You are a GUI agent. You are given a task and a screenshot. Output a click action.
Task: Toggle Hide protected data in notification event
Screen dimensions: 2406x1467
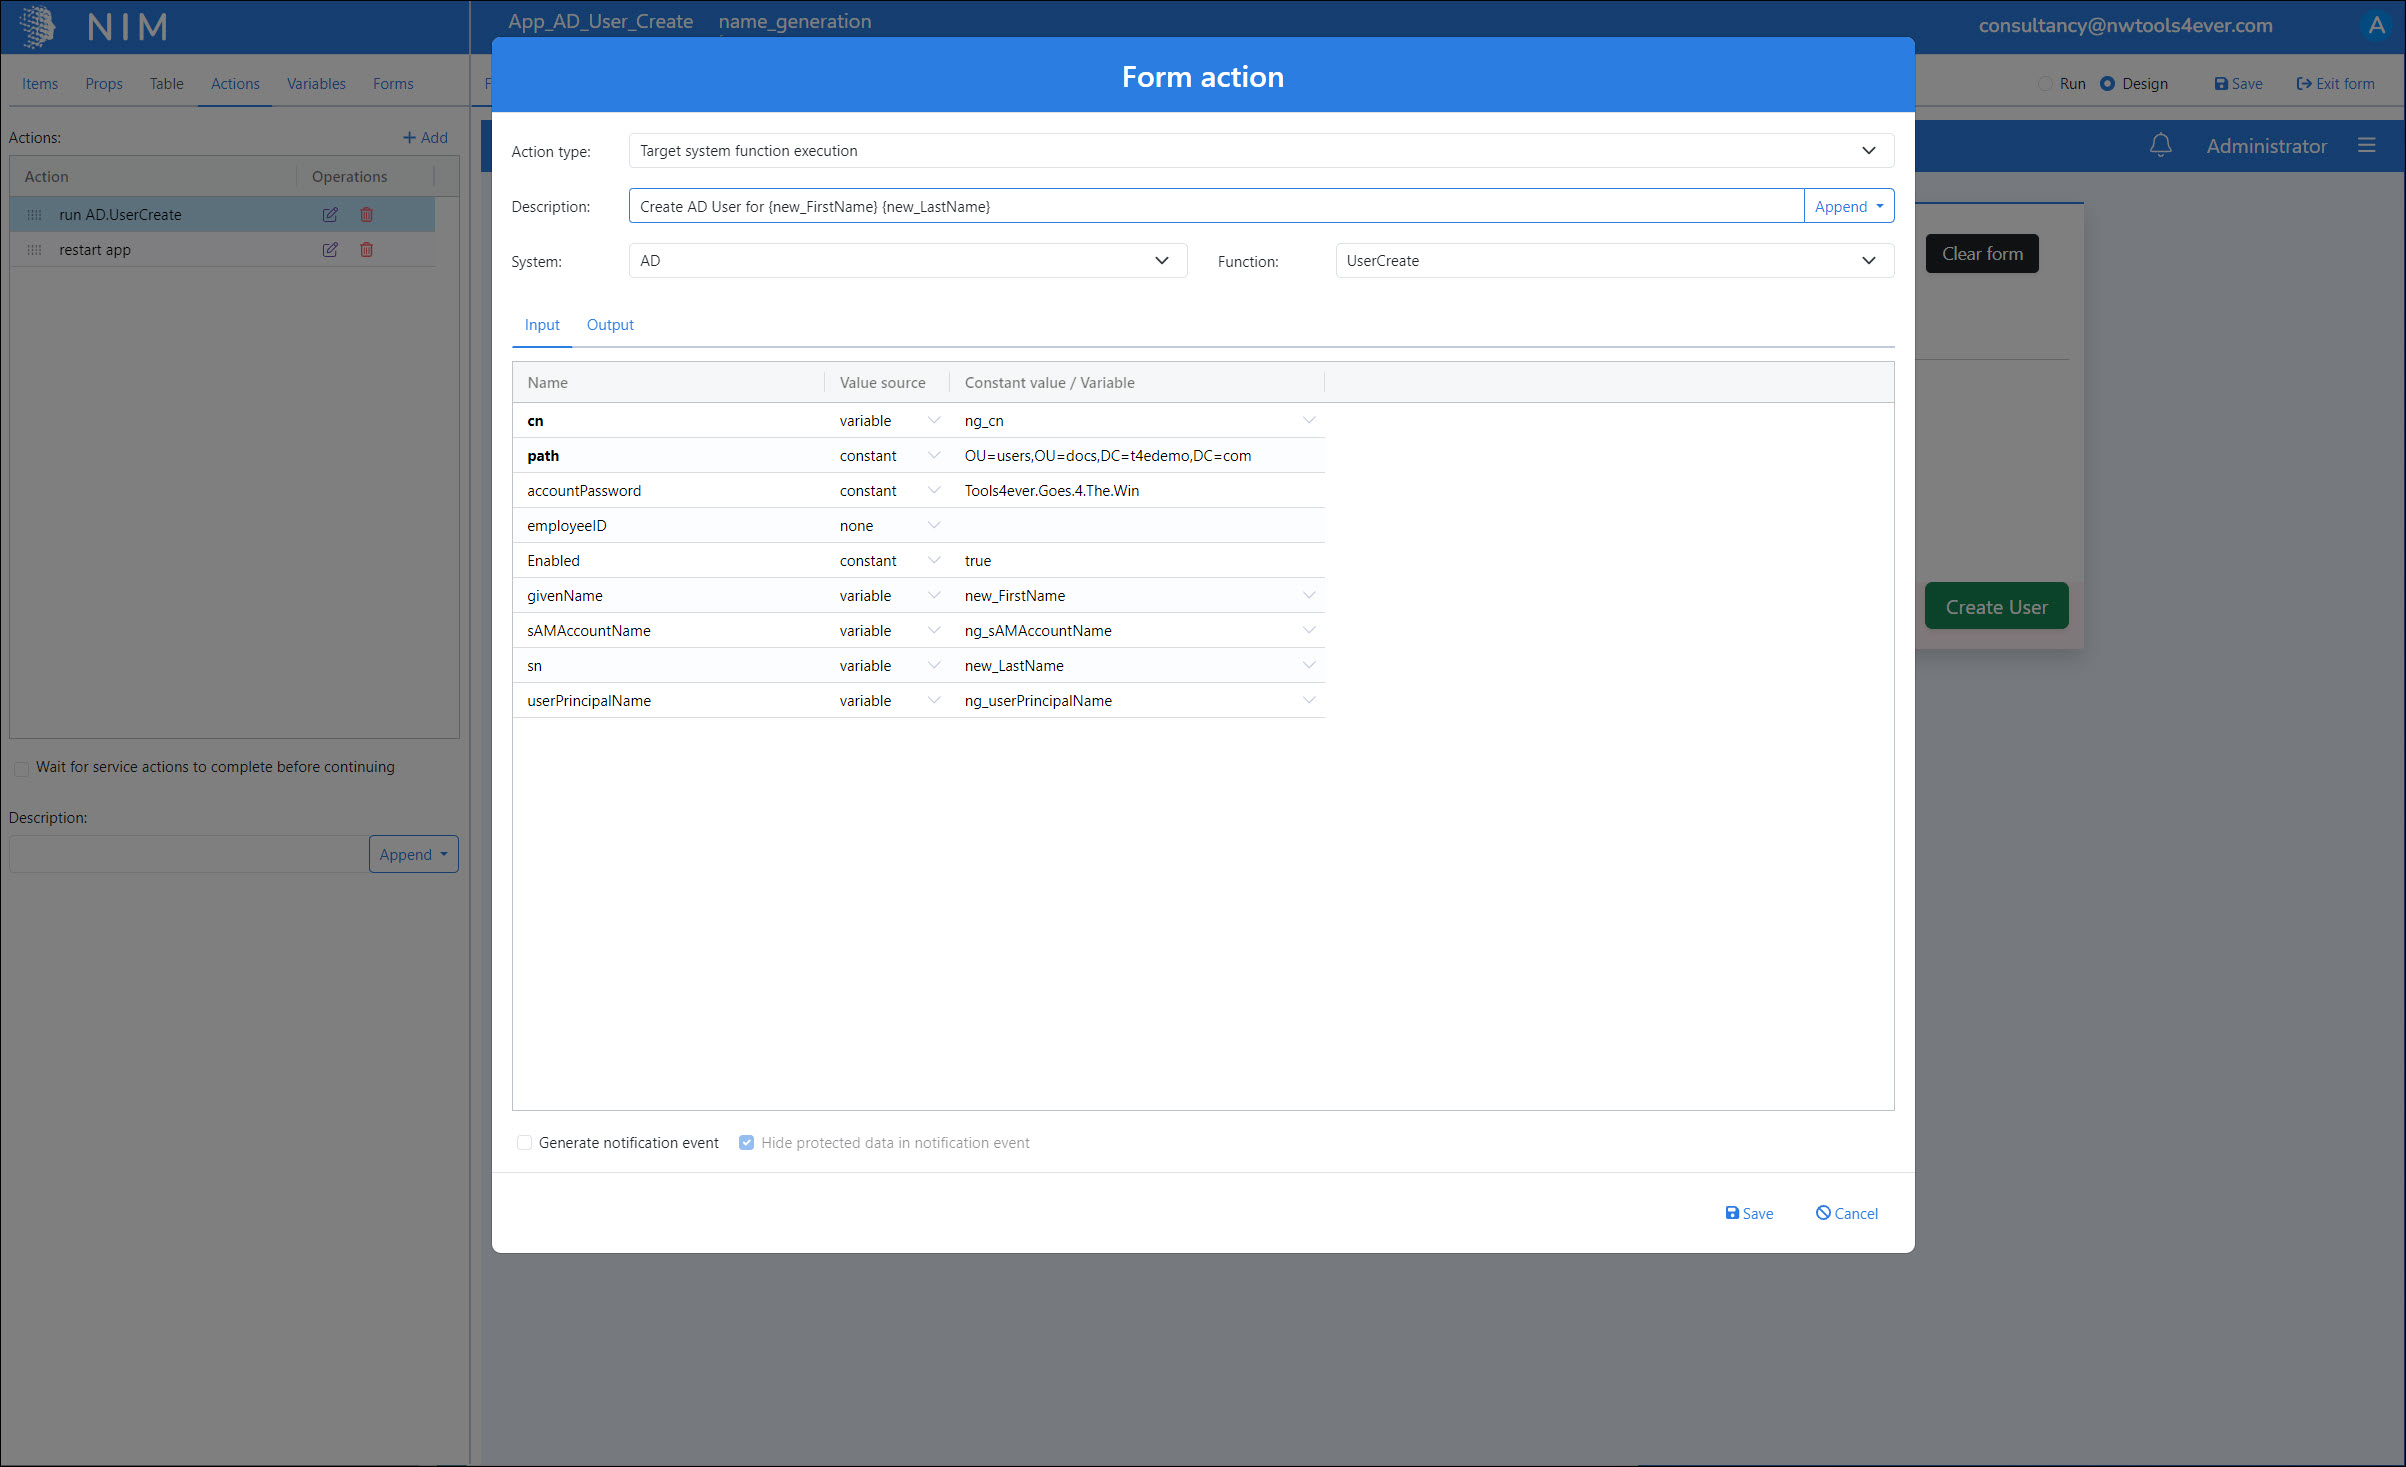[x=746, y=1143]
